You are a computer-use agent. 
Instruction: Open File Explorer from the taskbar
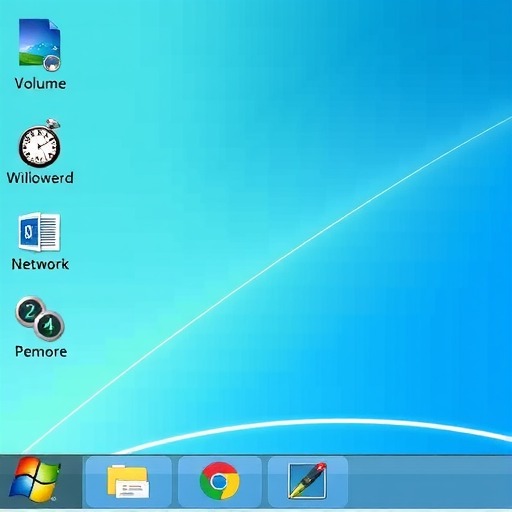[128, 481]
